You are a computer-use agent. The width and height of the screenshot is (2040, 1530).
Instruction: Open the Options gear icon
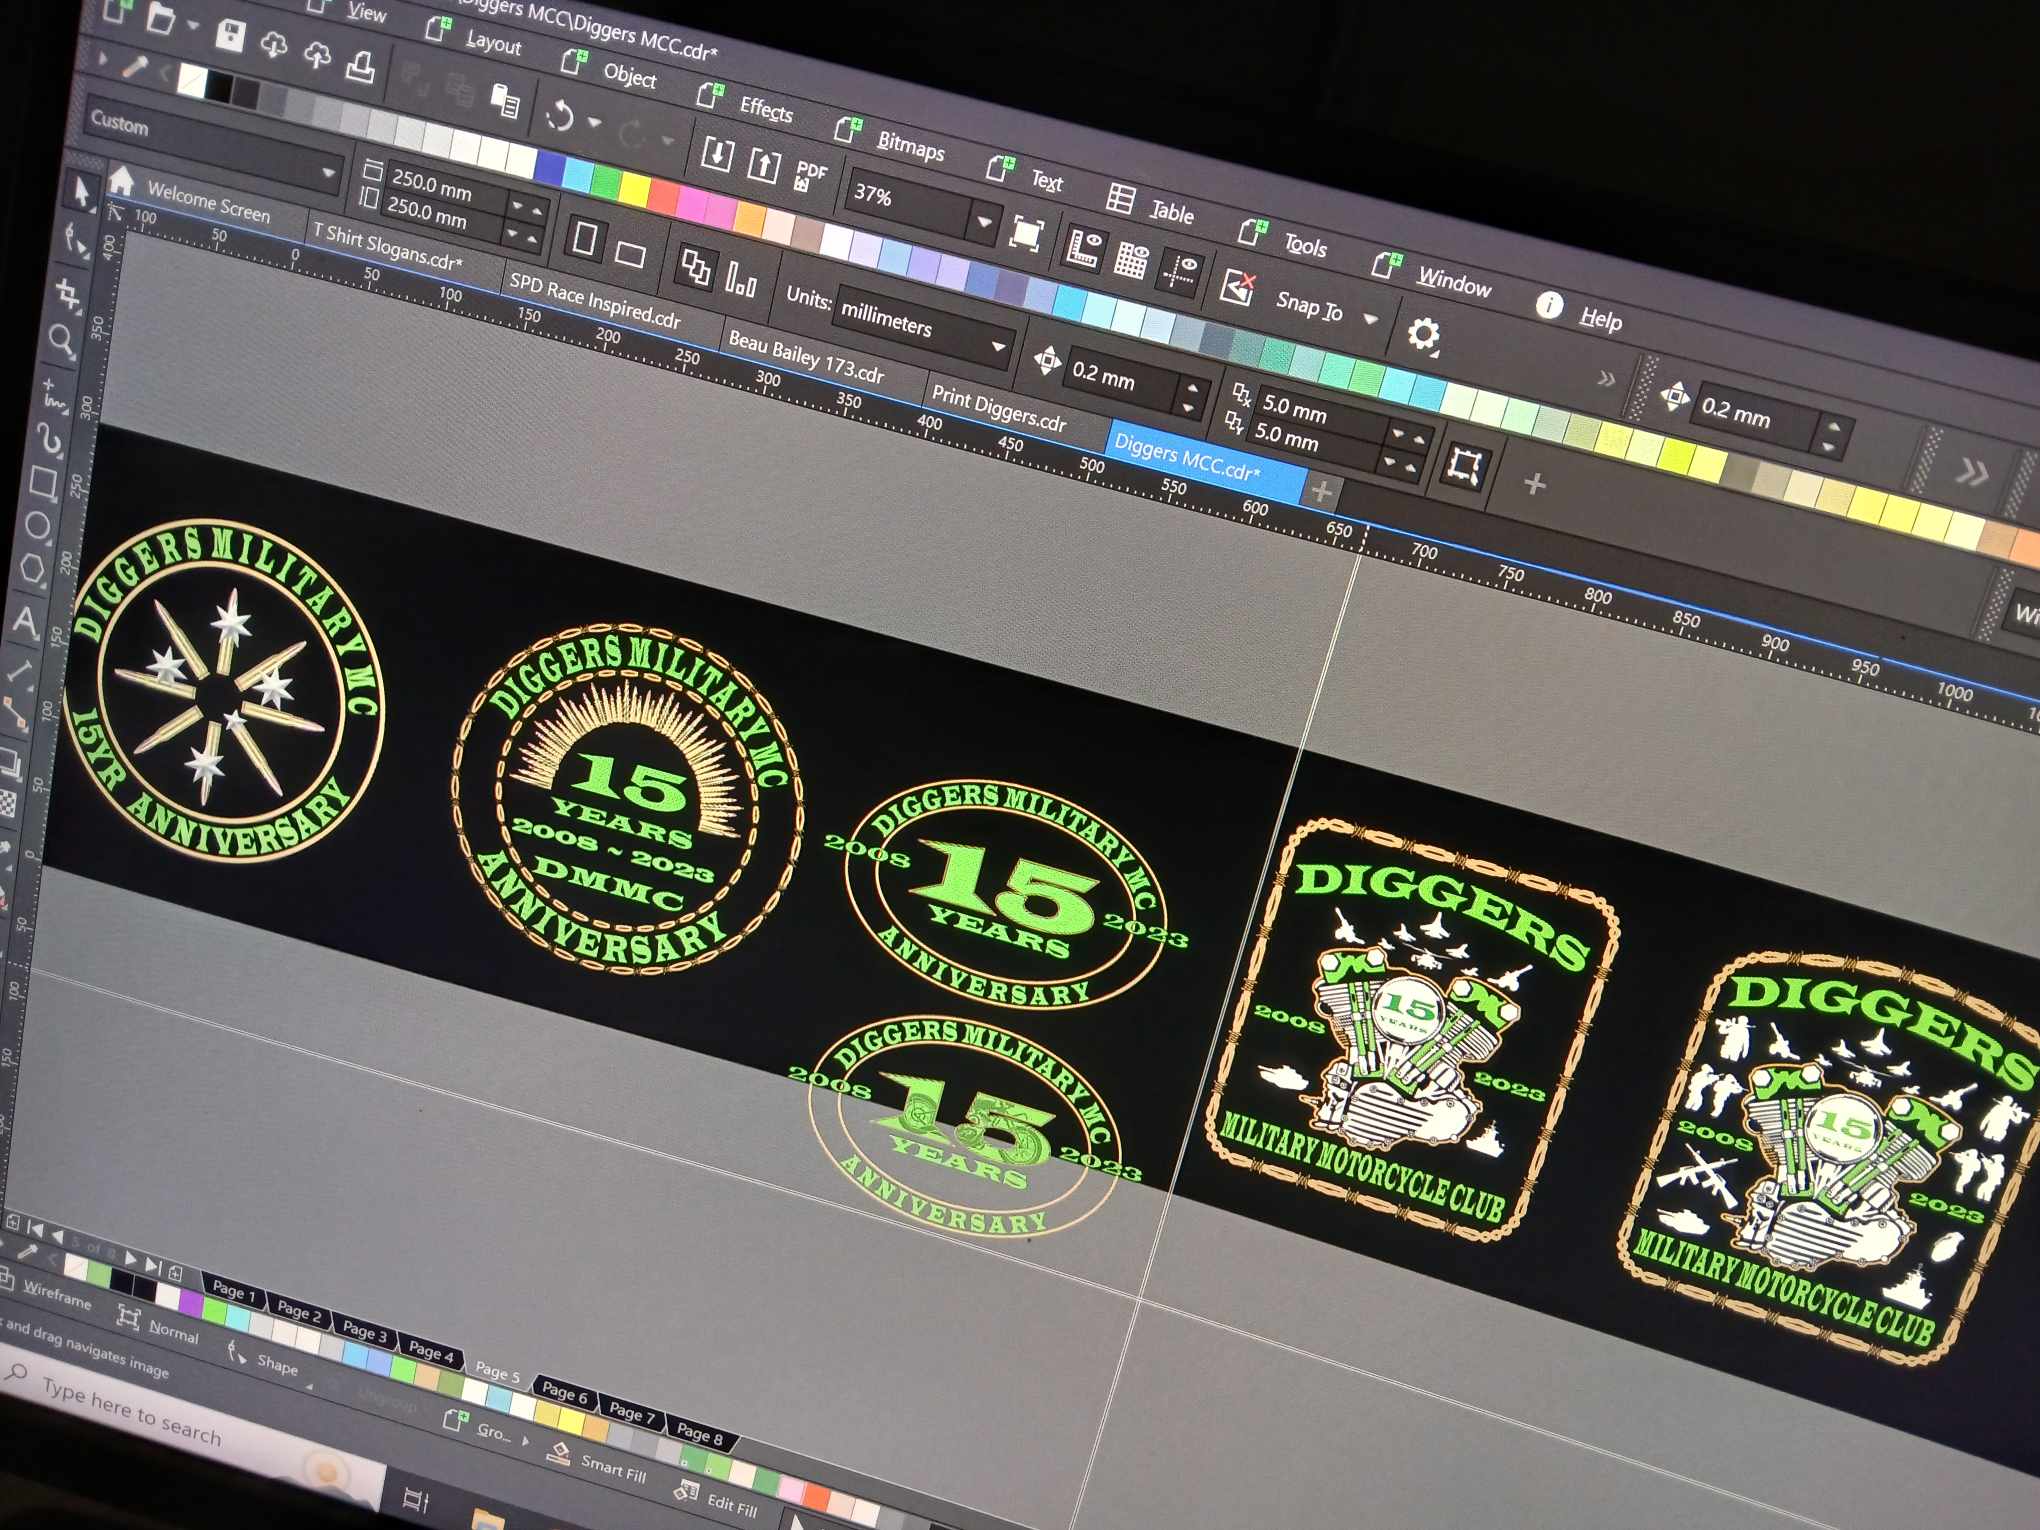[1422, 335]
